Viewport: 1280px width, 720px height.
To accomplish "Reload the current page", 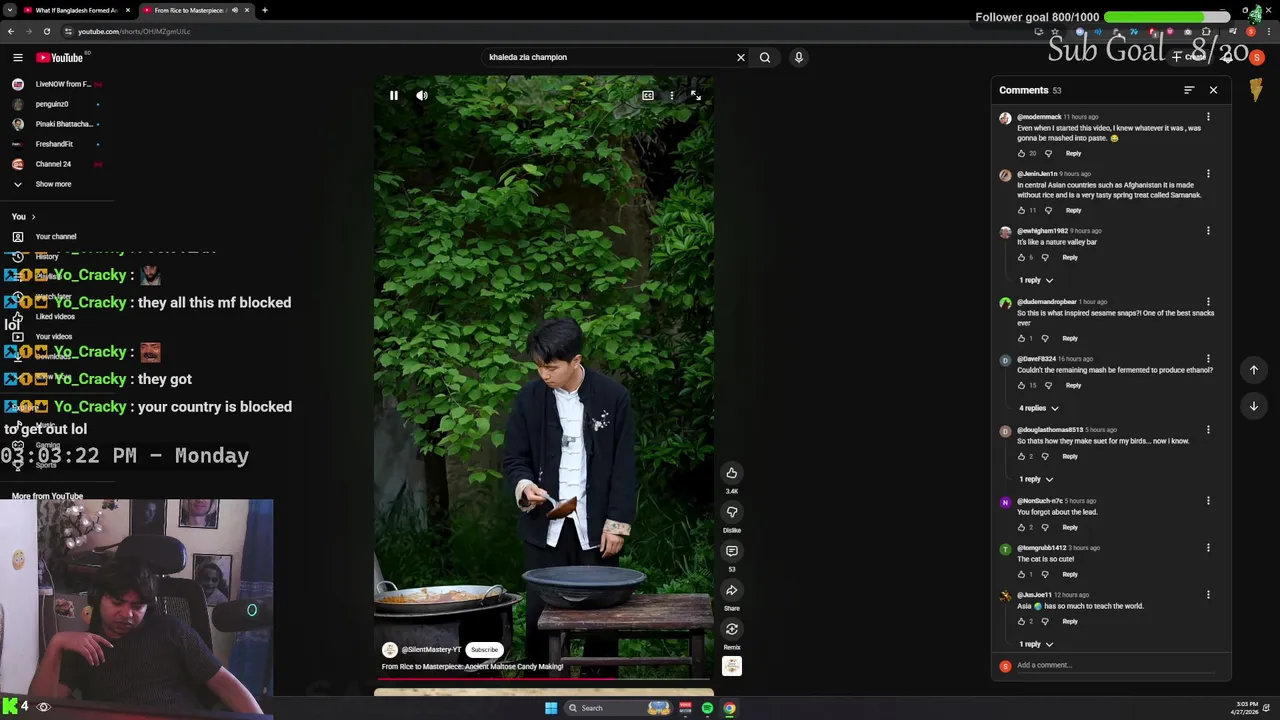I will 46,31.
